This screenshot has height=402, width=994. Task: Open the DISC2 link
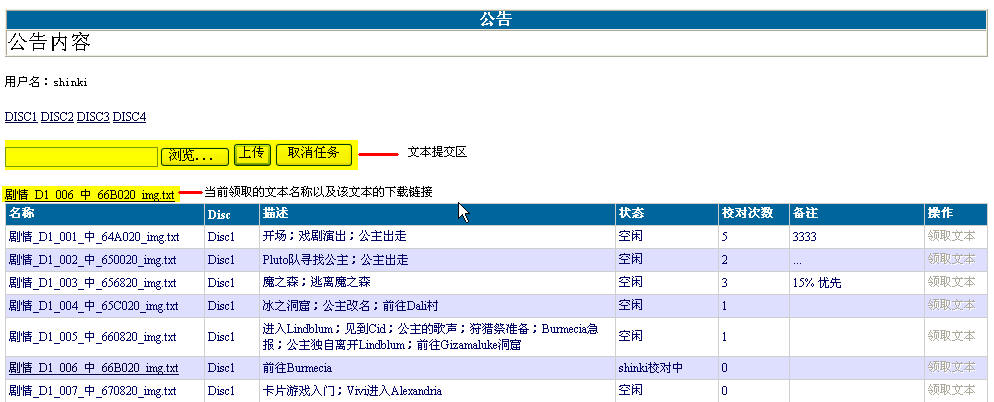coord(57,117)
